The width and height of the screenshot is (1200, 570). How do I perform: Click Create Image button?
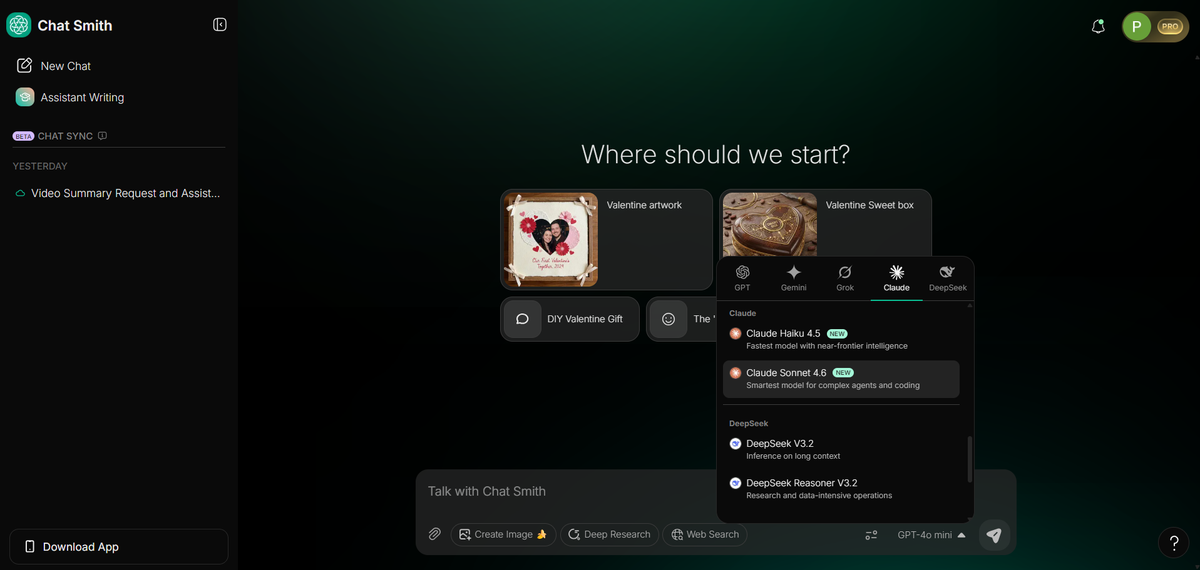coord(503,535)
